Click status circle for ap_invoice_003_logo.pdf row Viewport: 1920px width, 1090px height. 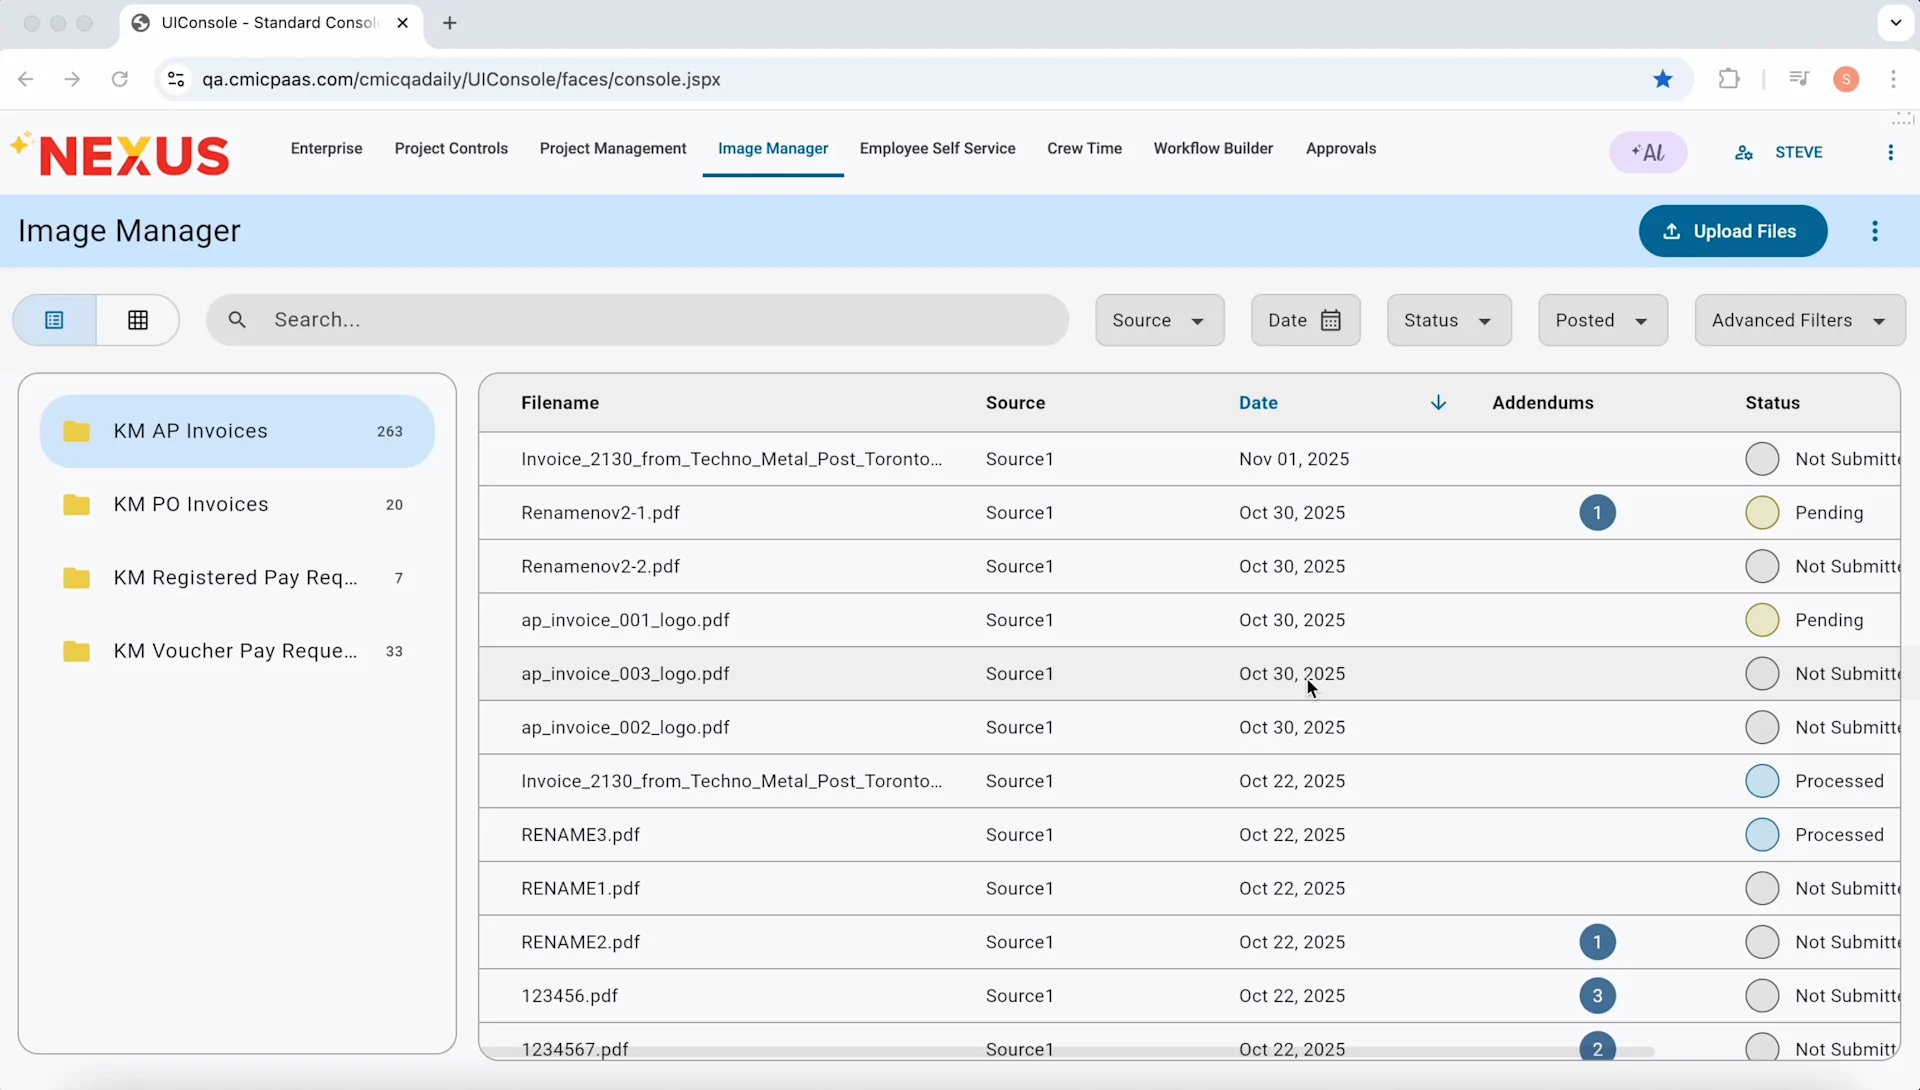(1762, 674)
